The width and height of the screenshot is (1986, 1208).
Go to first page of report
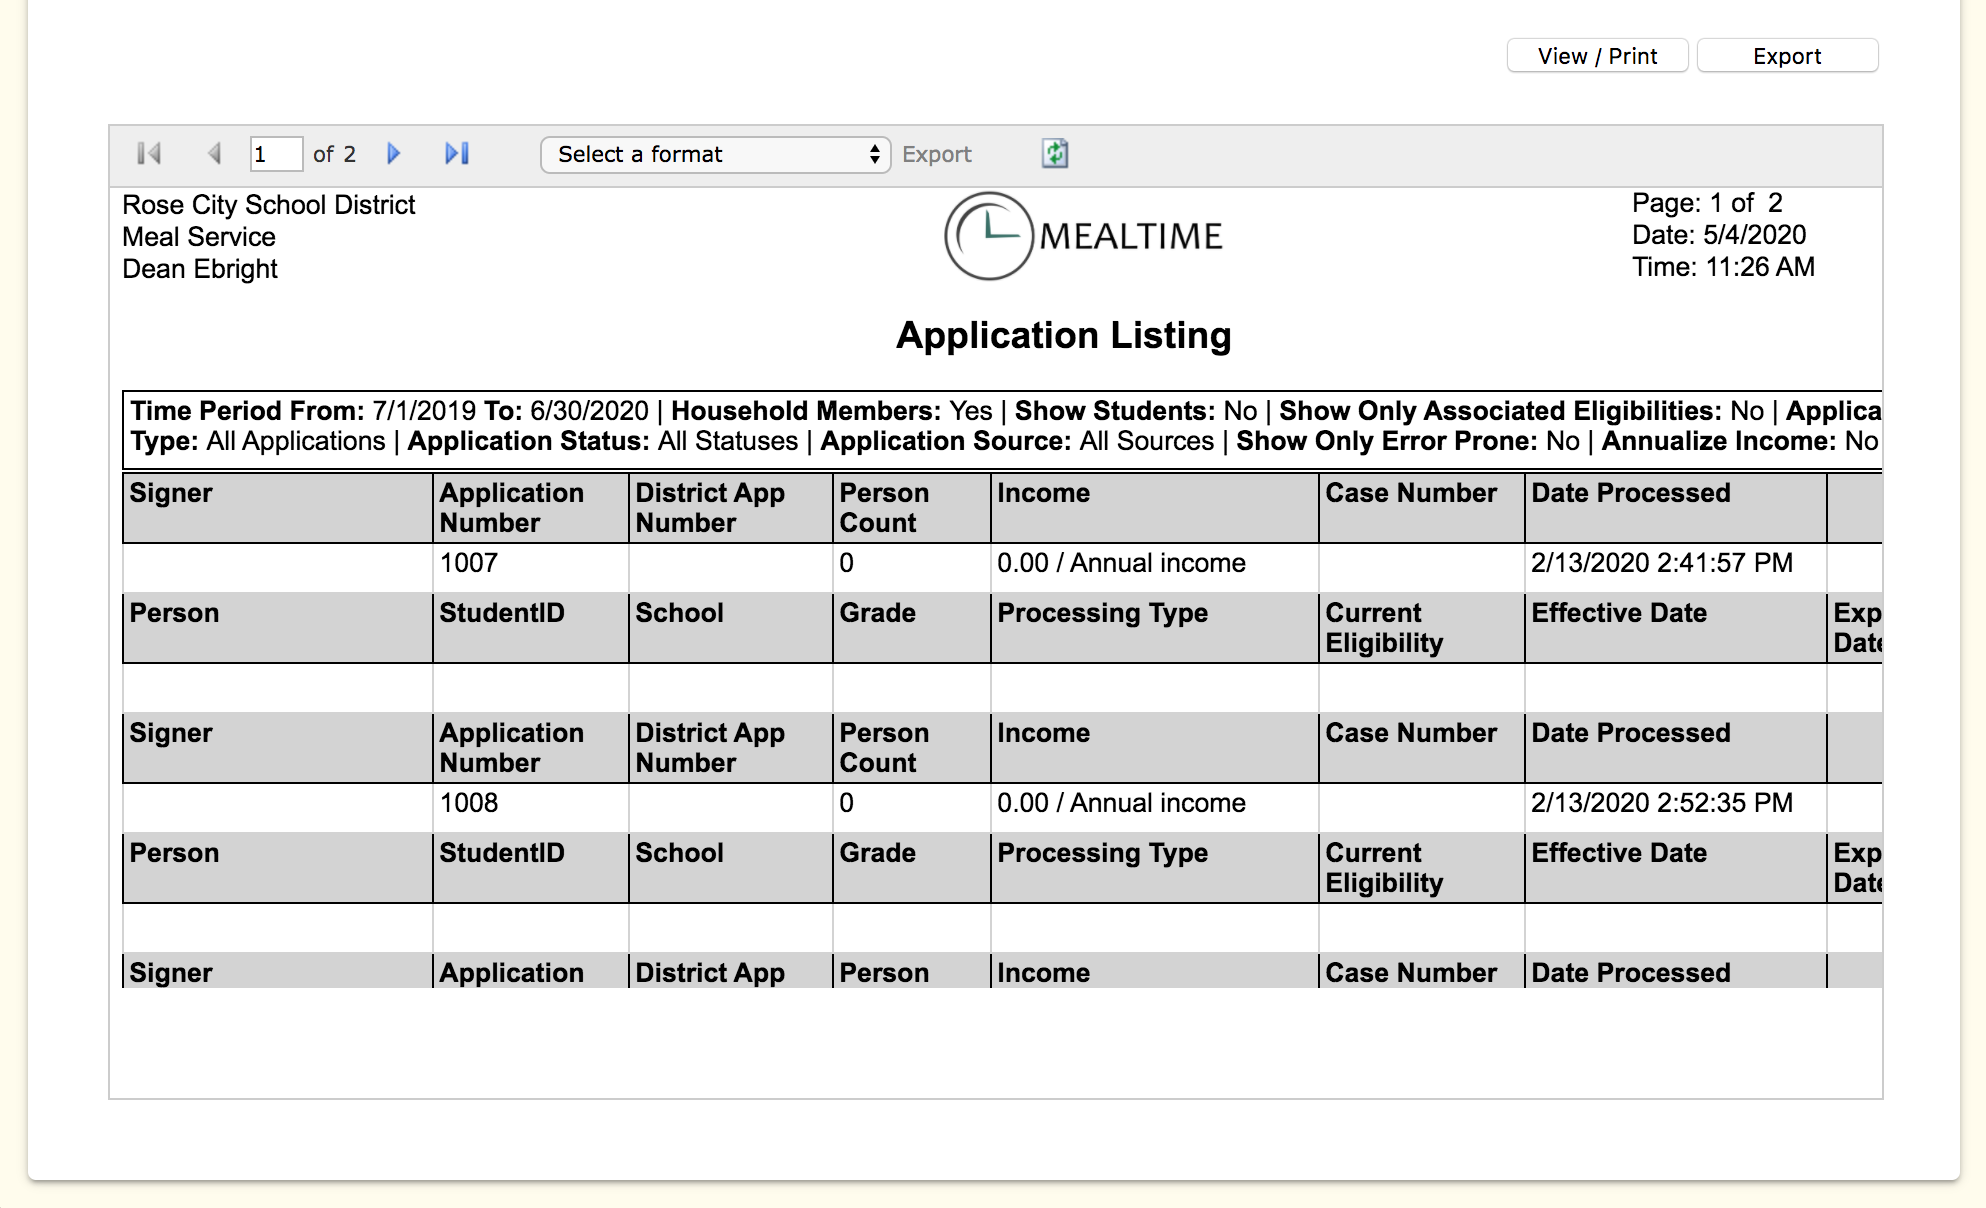coord(149,154)
